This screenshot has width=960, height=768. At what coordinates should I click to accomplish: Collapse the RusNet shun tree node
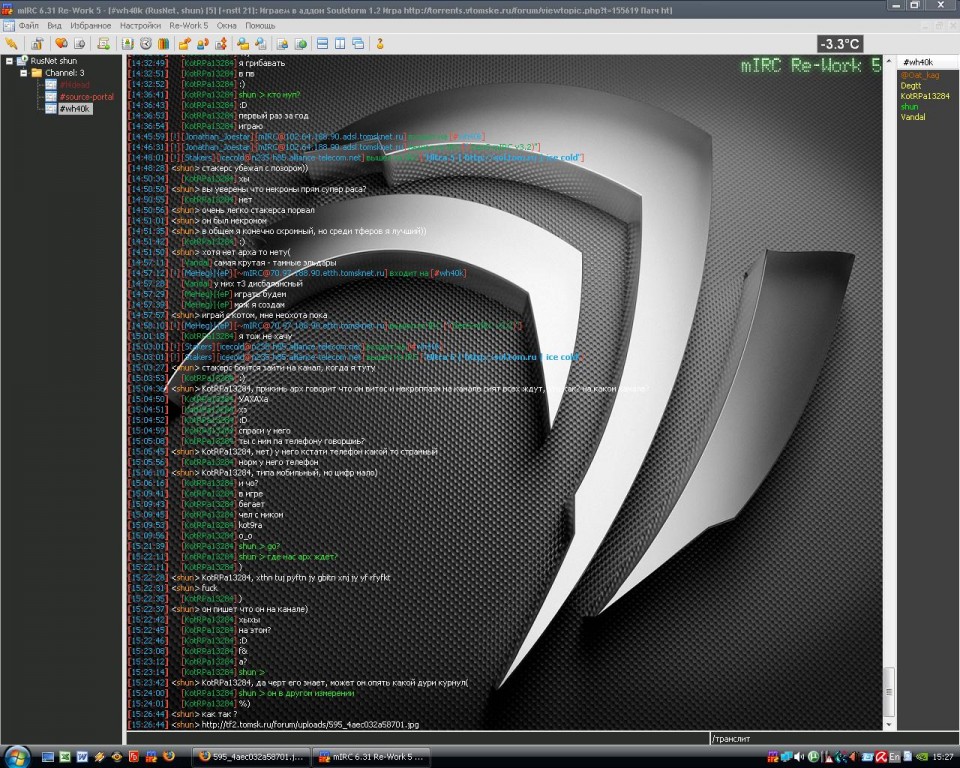coord(9,61)
